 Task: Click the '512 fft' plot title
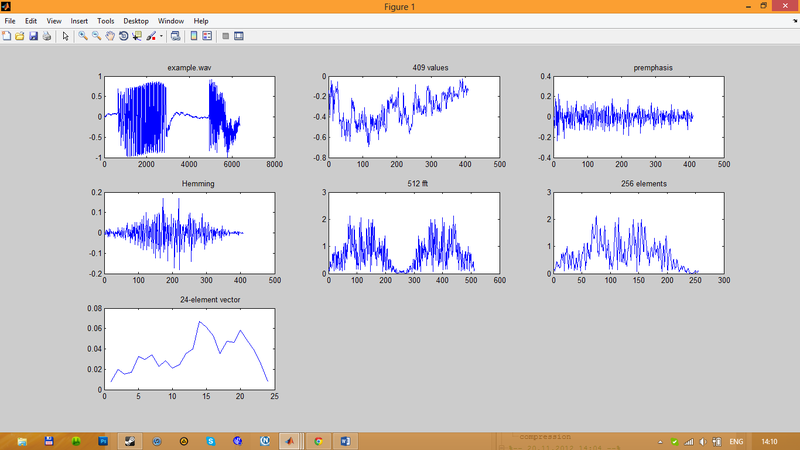417,184
